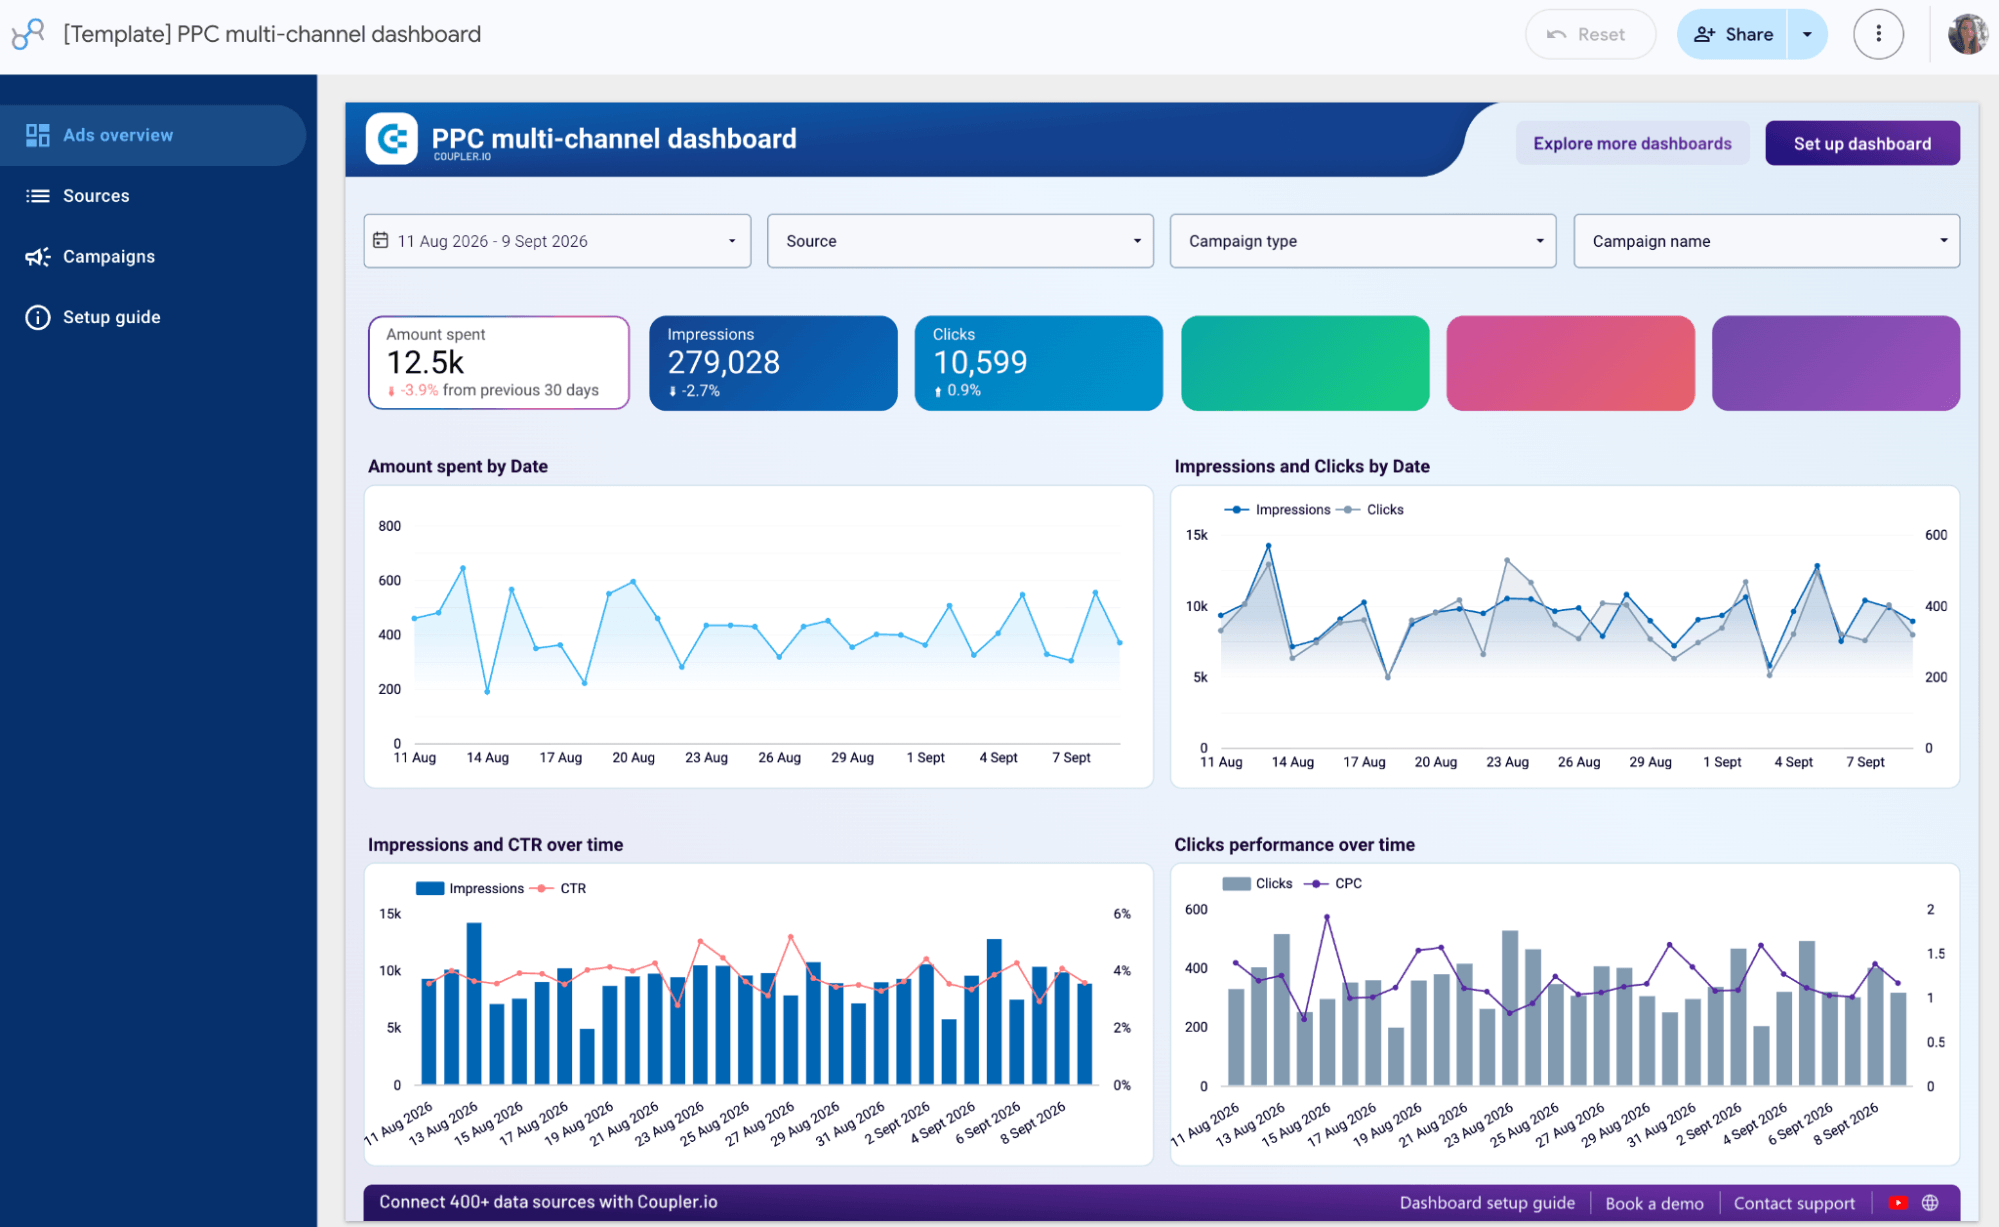This screenshot has height=1227, width=1999.
Task: Open the Contact support link
Action: click(1794, 1203)
